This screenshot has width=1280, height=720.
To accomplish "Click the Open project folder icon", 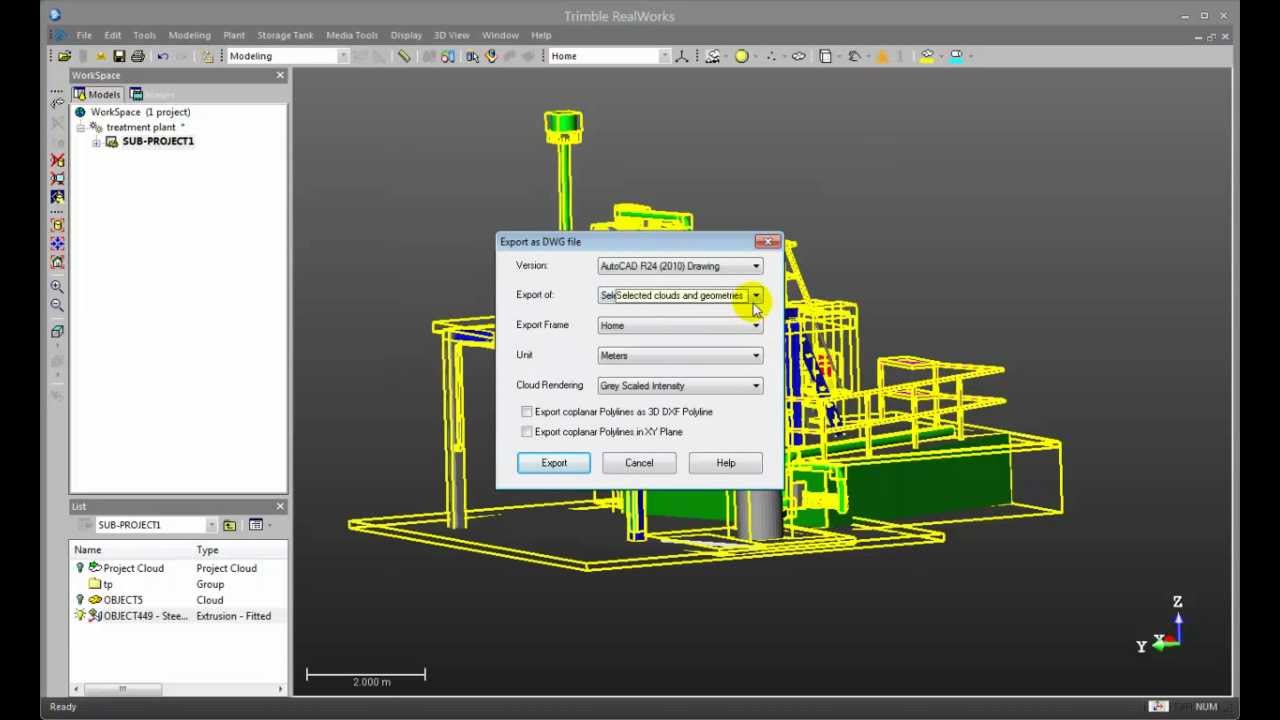I will tap(65, 56).
